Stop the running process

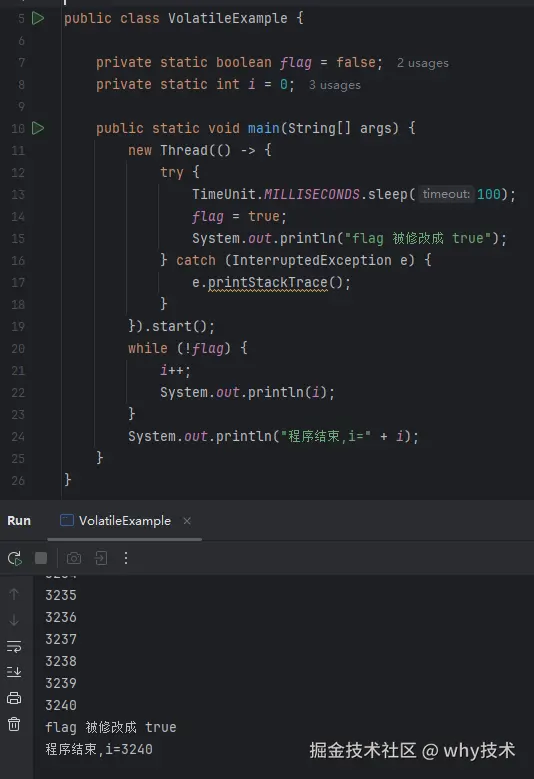point(41,558)
